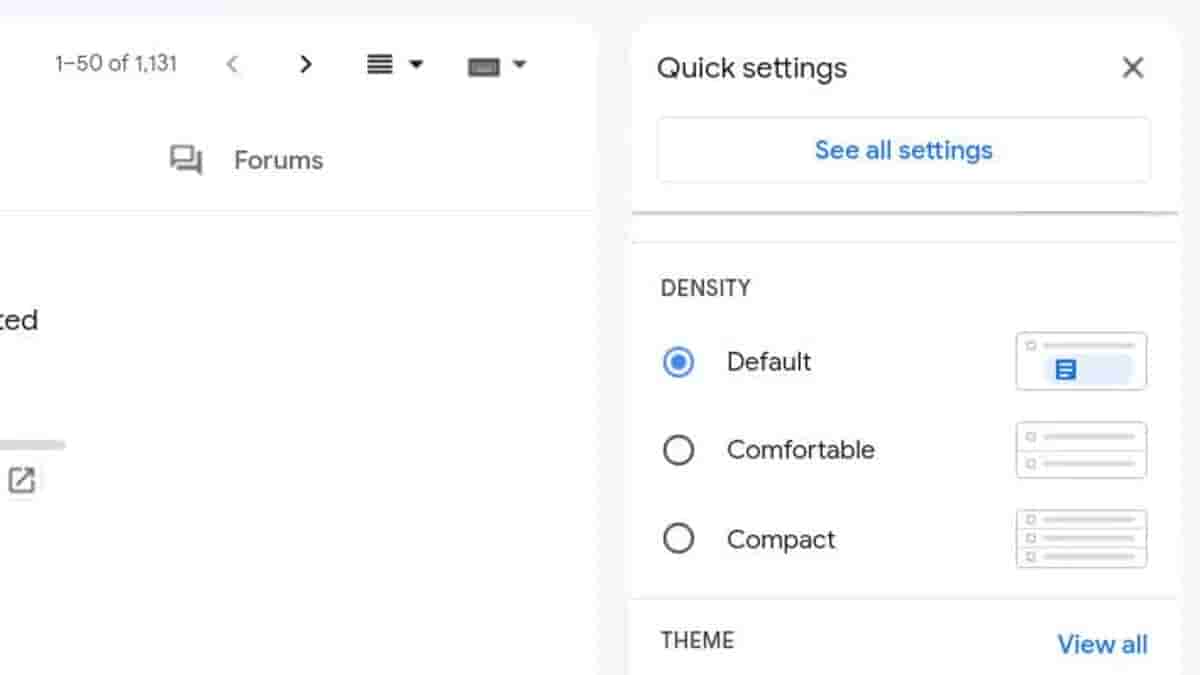This screenshot has width=1200, height=675.
Task: Click the input tools keyboard icon
Action: point(484,64)
